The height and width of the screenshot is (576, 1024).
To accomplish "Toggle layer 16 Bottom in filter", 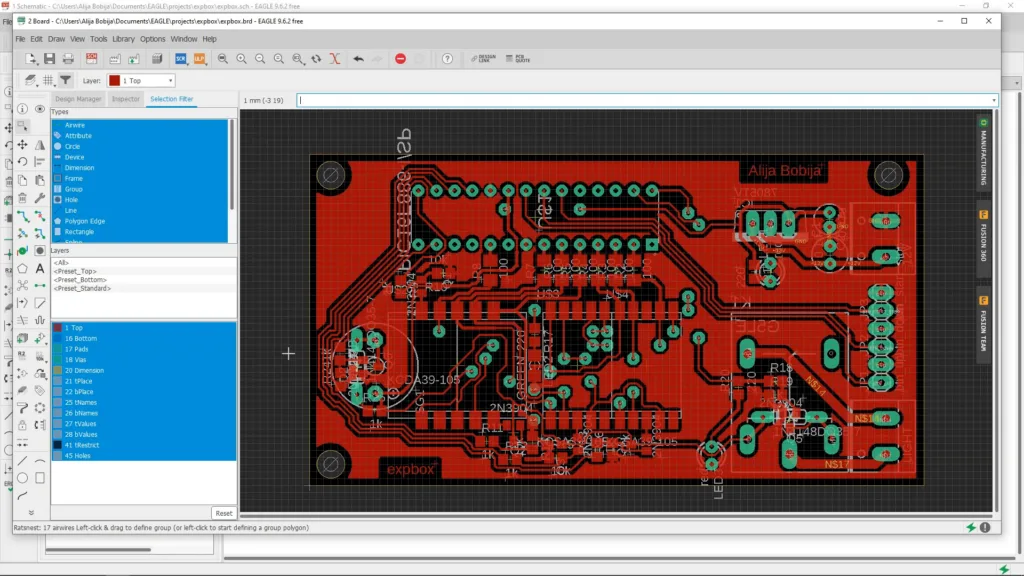I will tap(144, 338).
